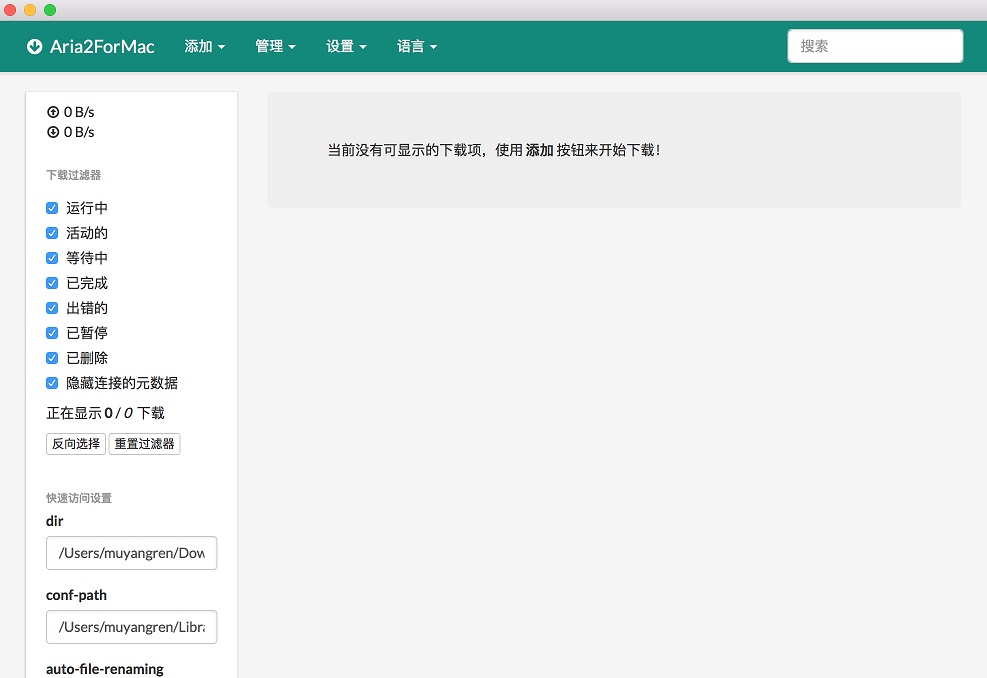
Task: Open the 设置 dropdown menu
Action: pos(346,47)
